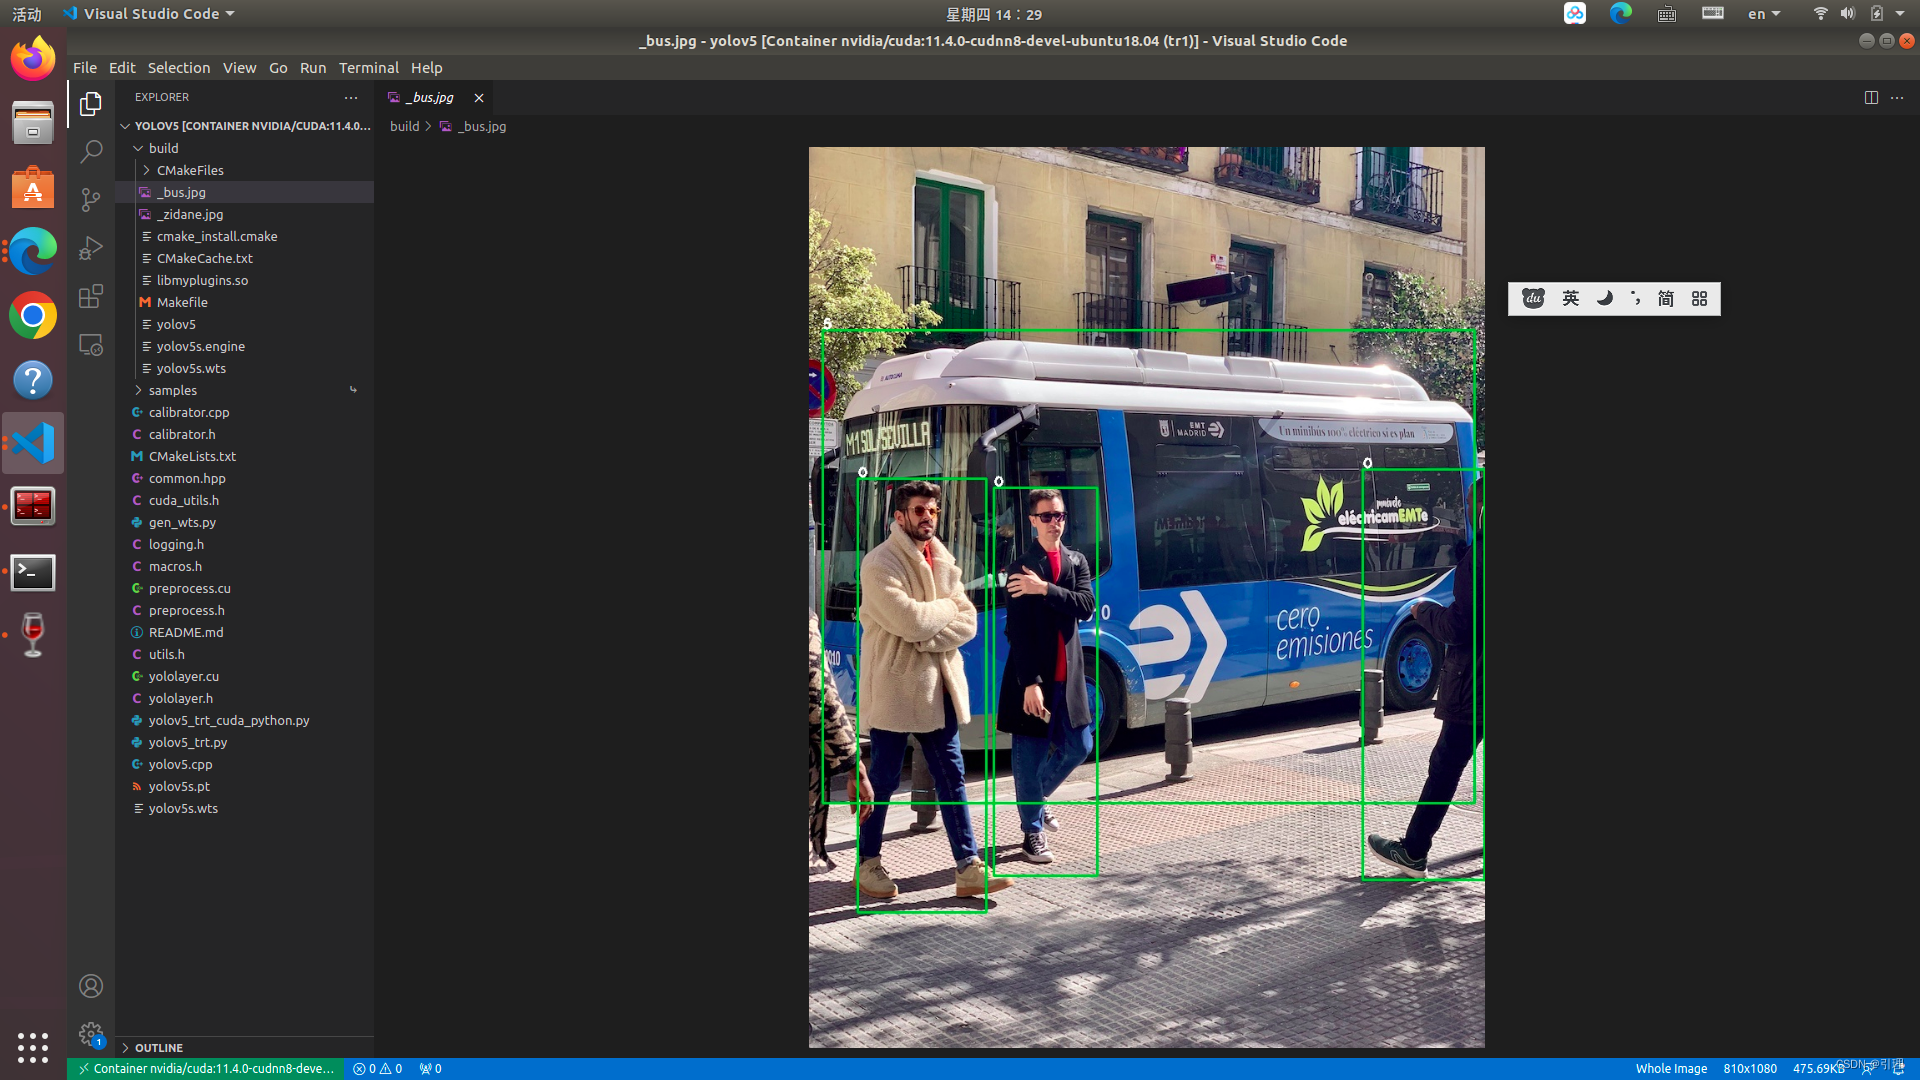1920x1080 pixels.
Task: Expand the OUTLINE section
Action: click(158, 1047)
